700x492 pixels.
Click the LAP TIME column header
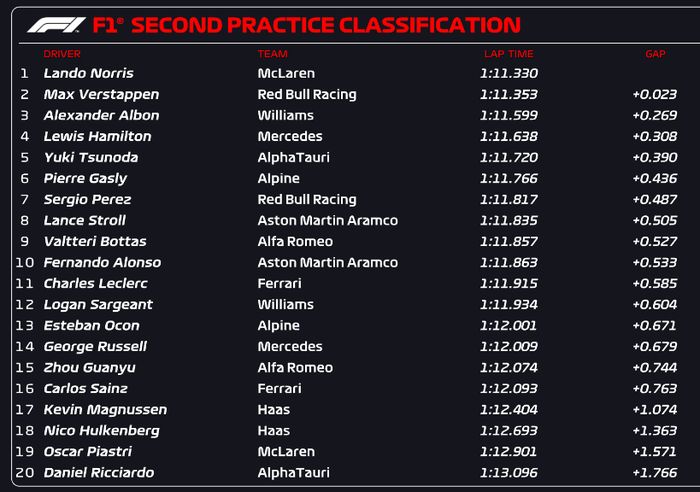point(507,54)
